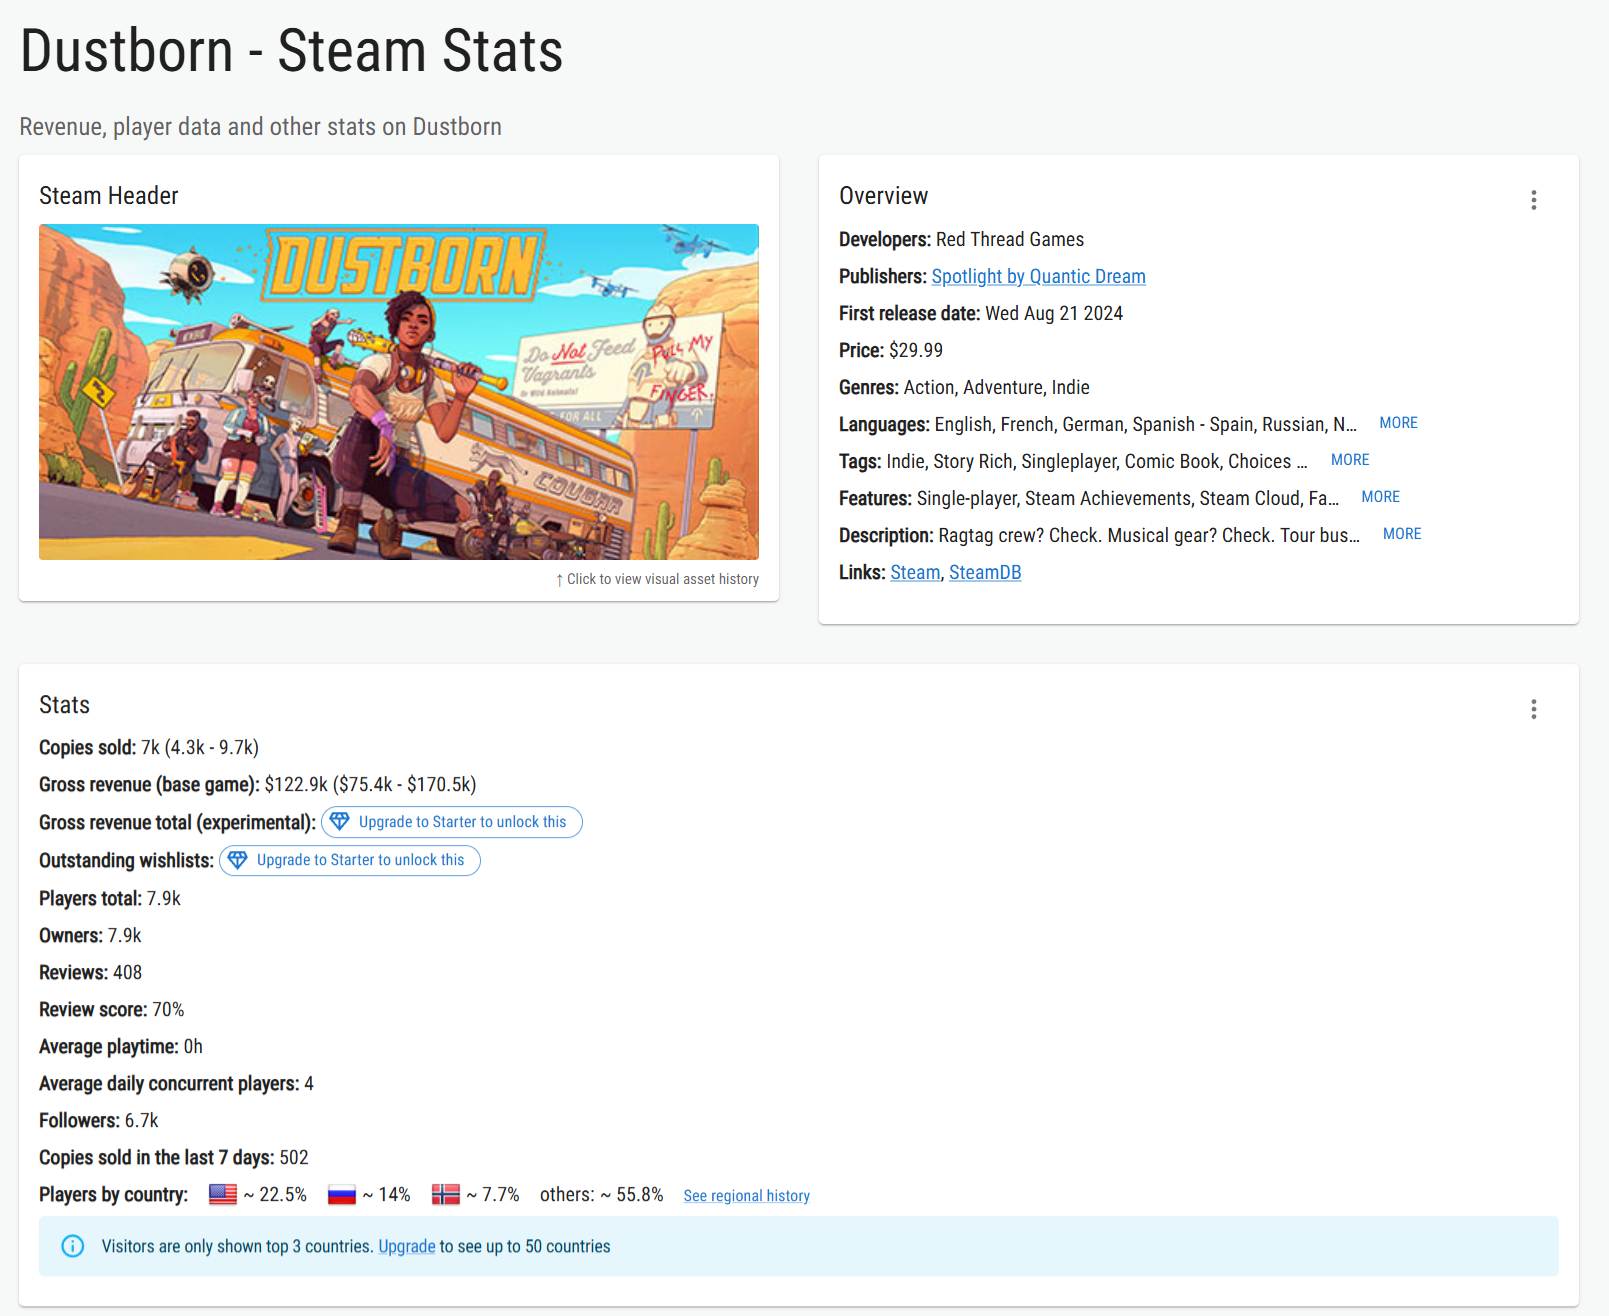Click the 'Action, Adventure, Indie' genres text
Screen dimensions: 1609x1316
pos(996,388)
